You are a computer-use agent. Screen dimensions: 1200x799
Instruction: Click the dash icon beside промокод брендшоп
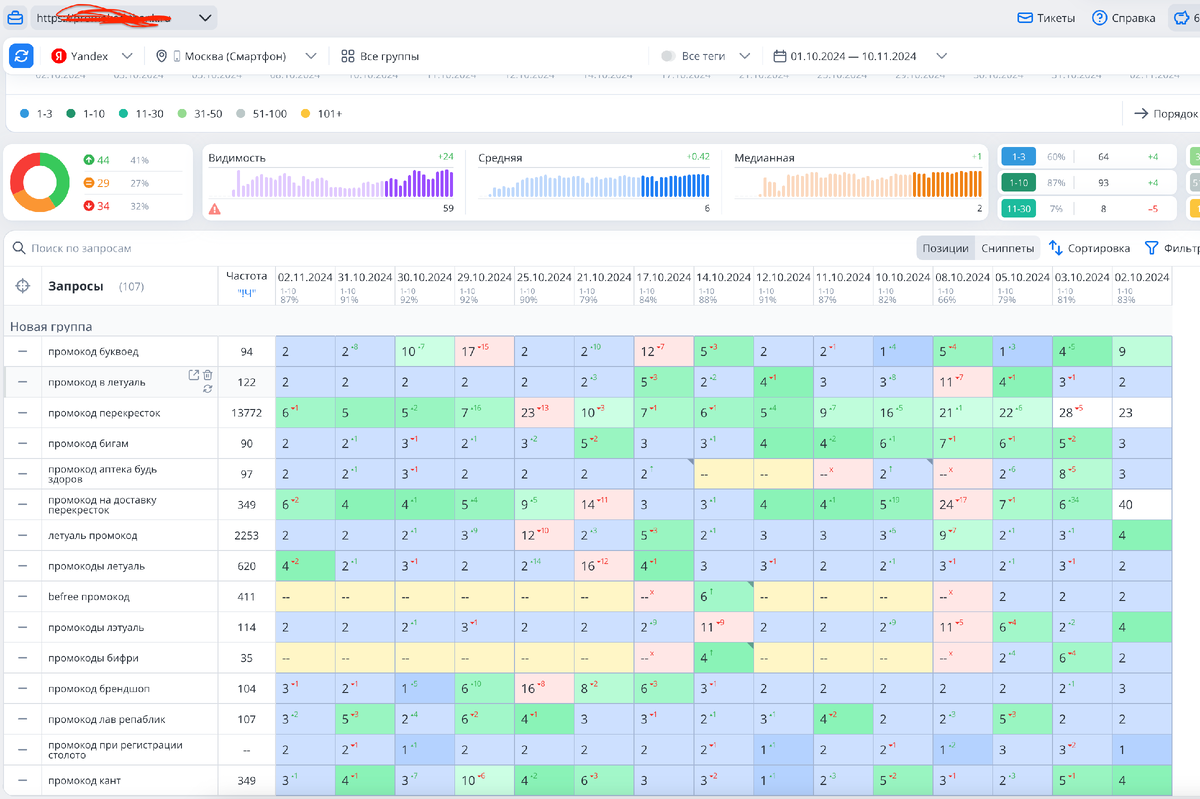(22, 689)
